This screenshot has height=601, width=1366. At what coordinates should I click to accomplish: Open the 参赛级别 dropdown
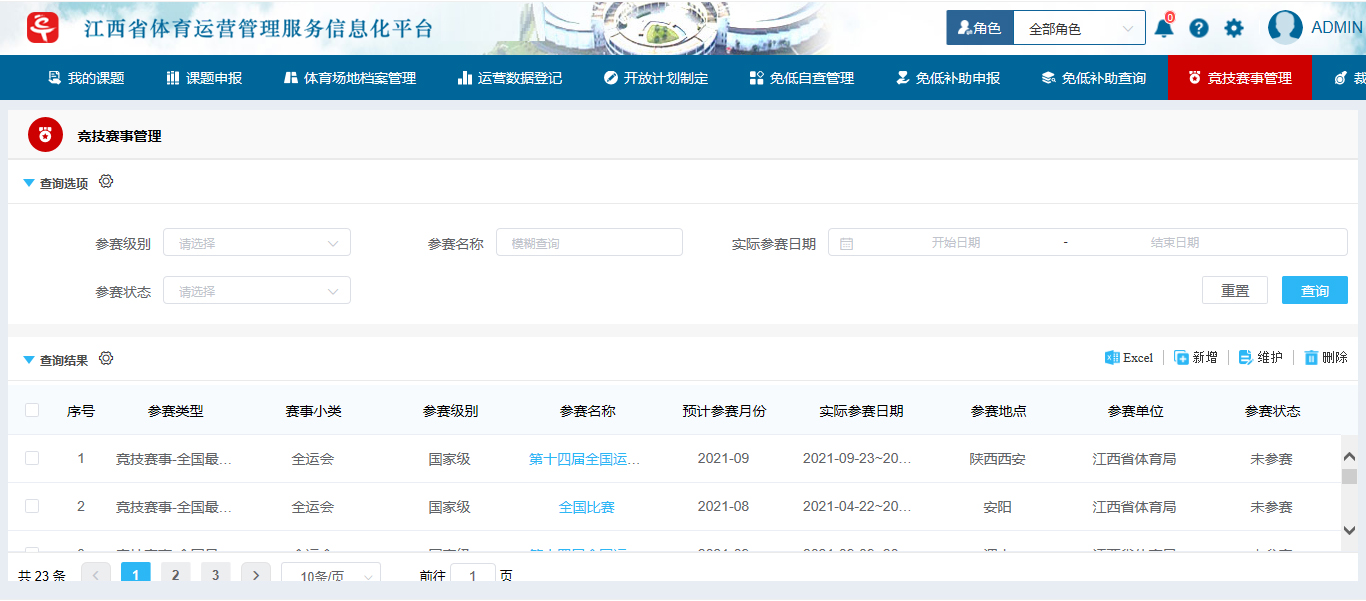[257, 243]
